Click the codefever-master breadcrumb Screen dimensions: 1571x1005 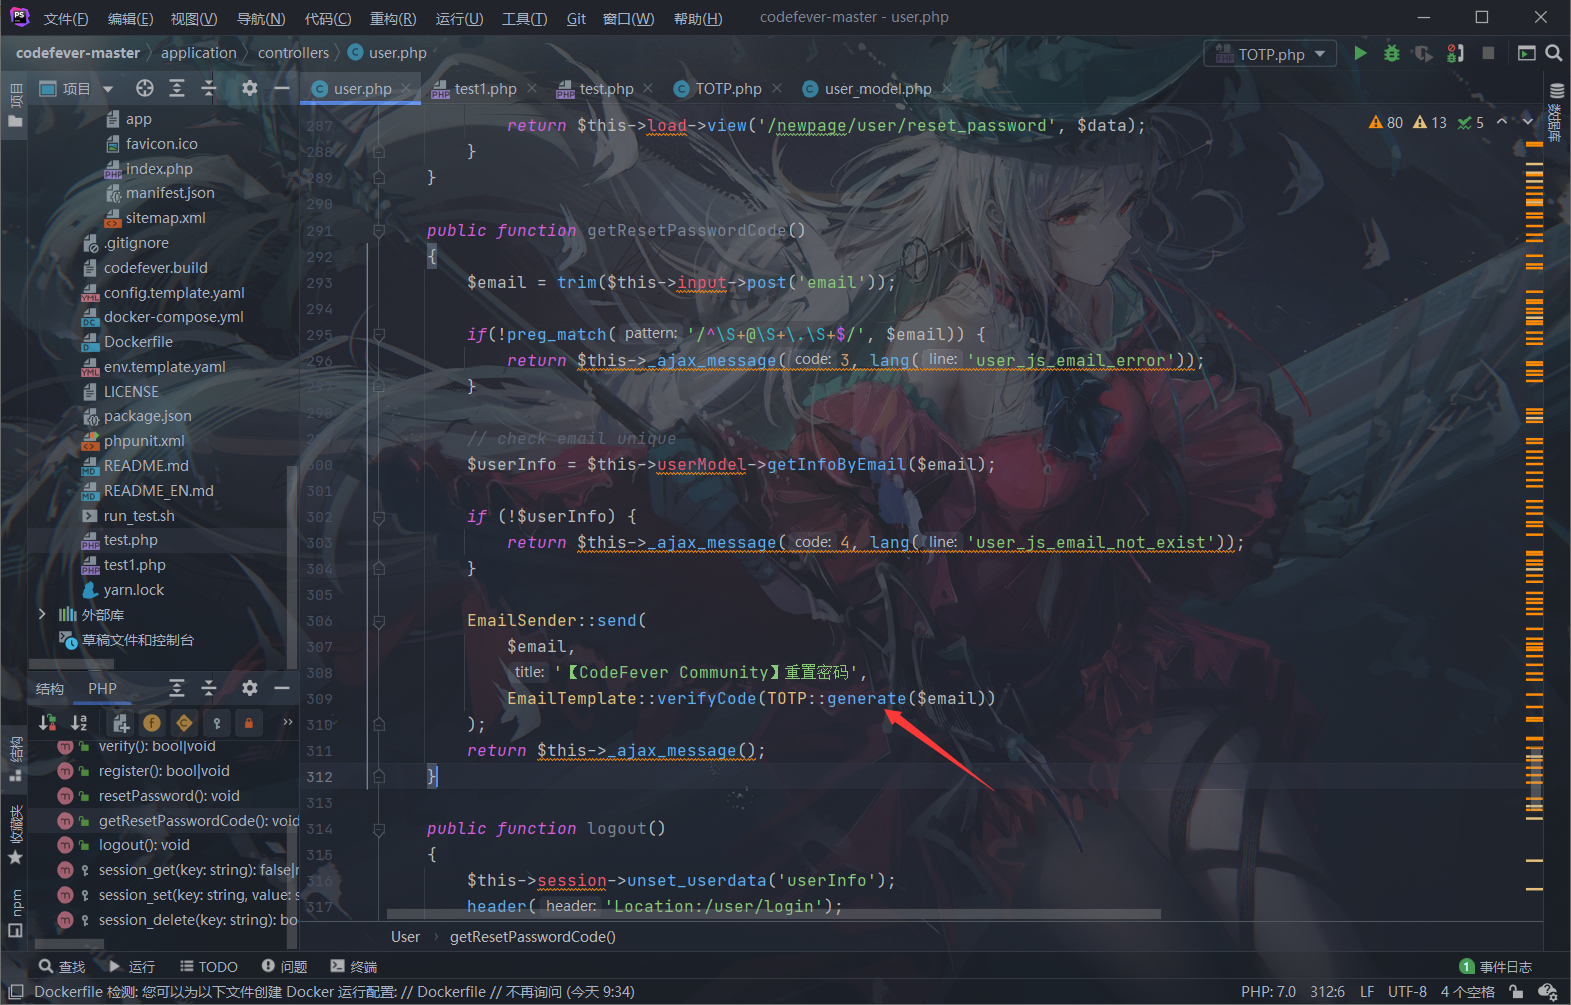(x=78, y=53)
